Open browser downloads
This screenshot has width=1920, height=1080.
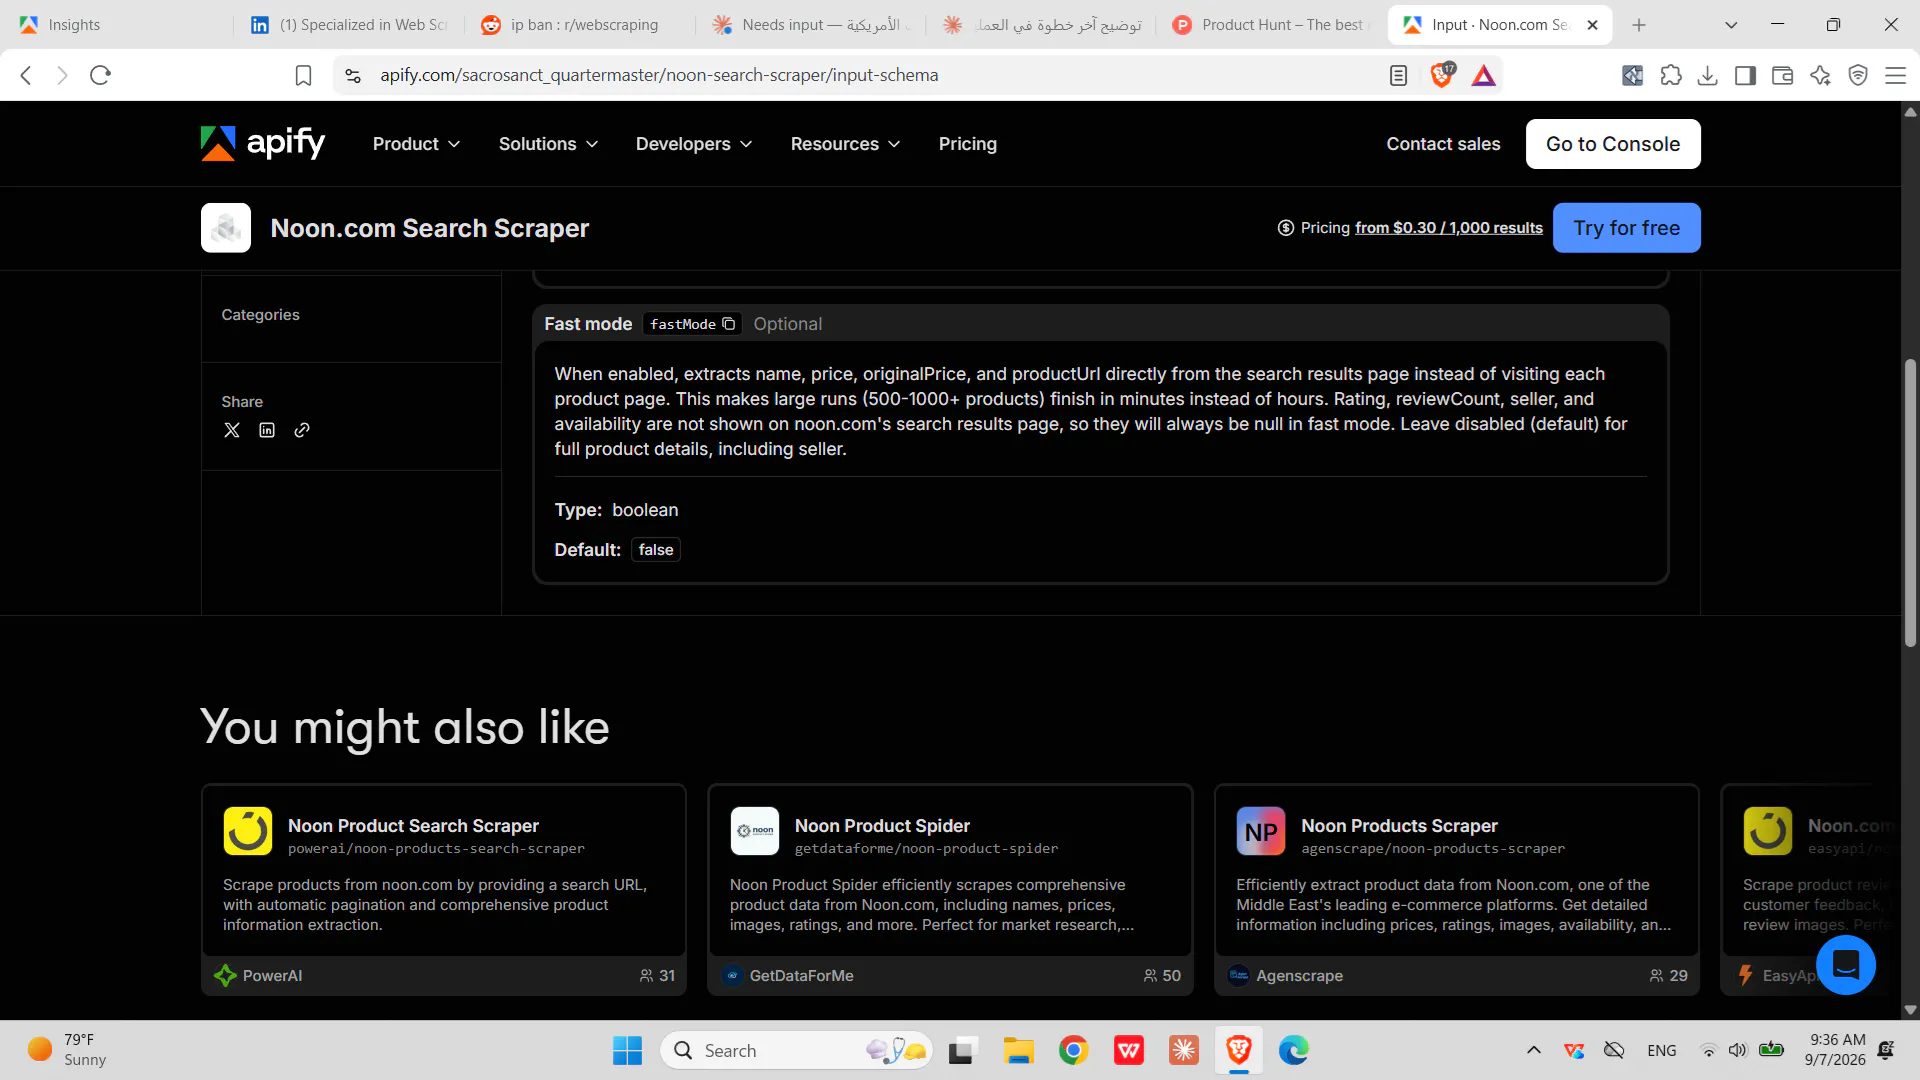pyautogui.click(x=1708, y=75)
